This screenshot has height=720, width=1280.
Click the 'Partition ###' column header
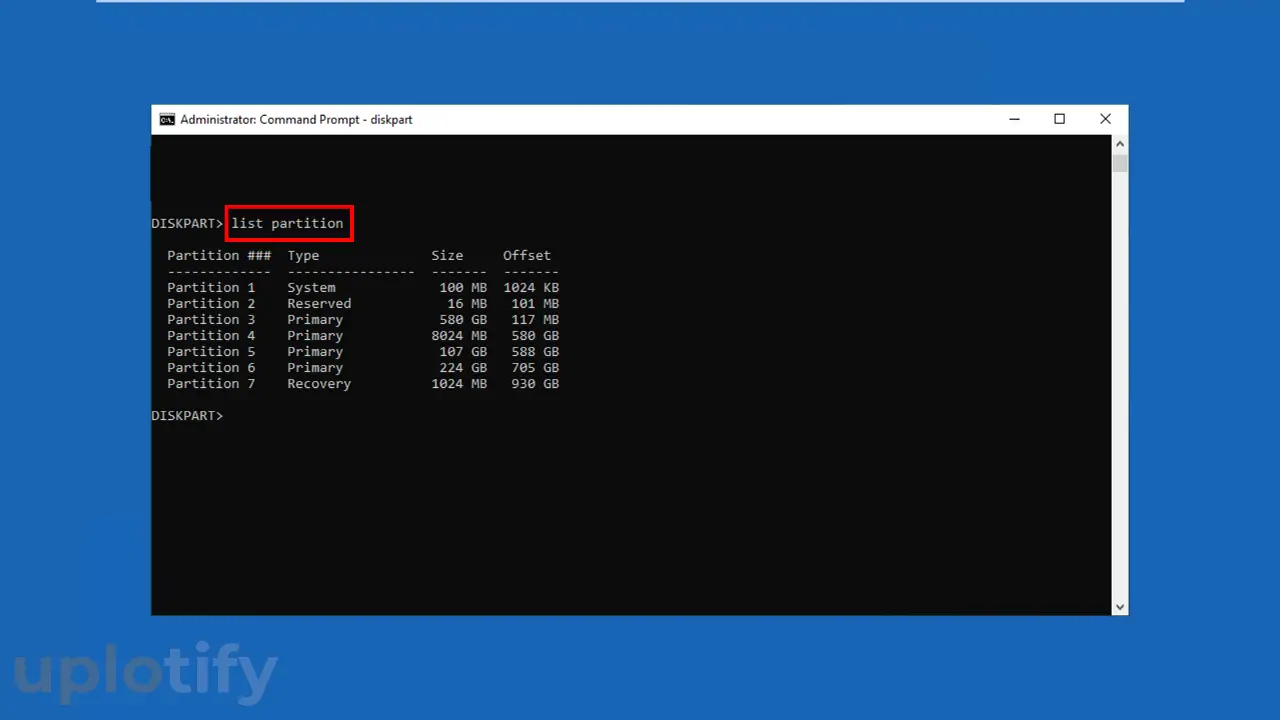point(219,255)
